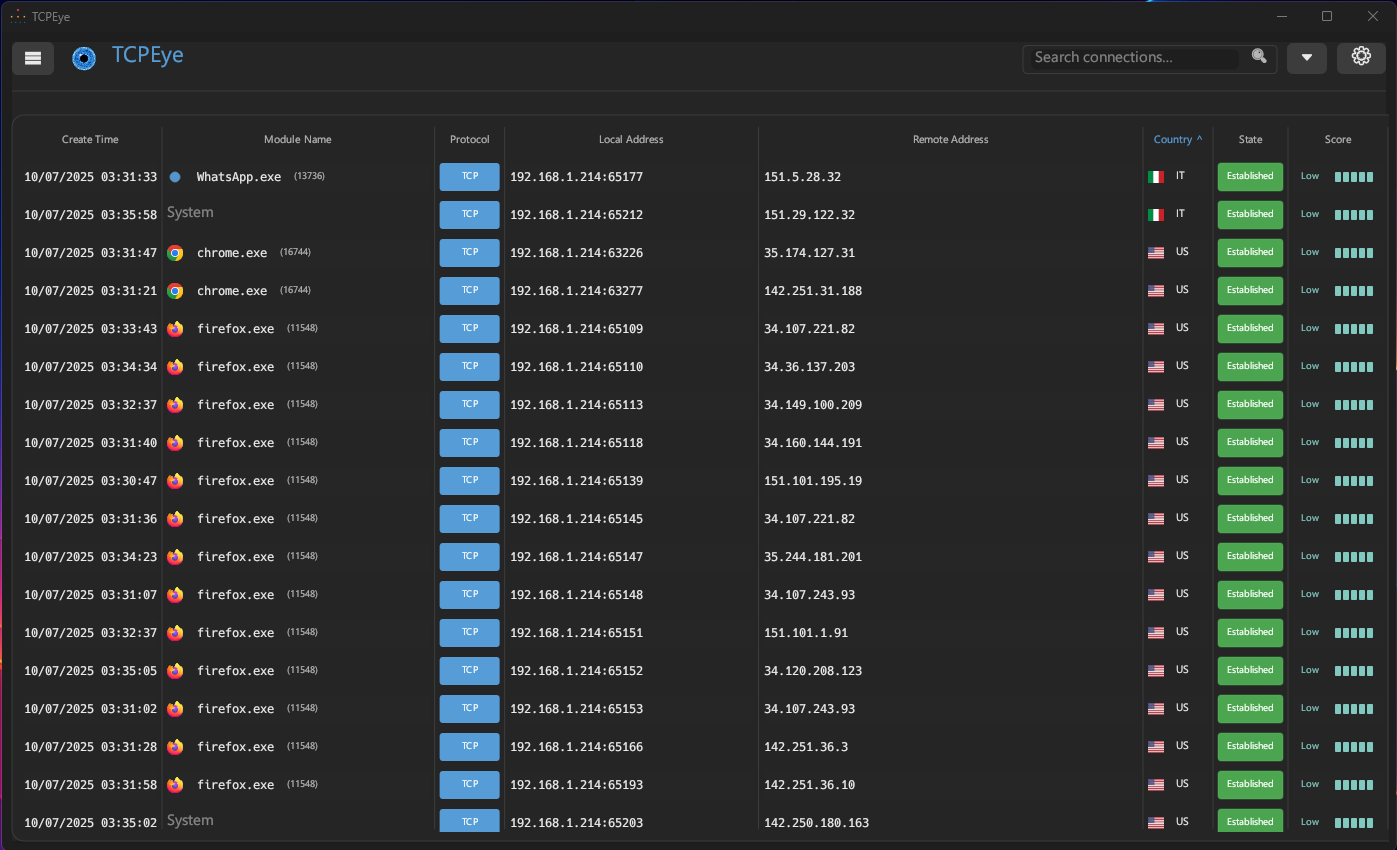This screenshot has height=850, width=1397.
Task: Select create time 10/07/2025 03:31:33
Action: (x=91, y=177)
